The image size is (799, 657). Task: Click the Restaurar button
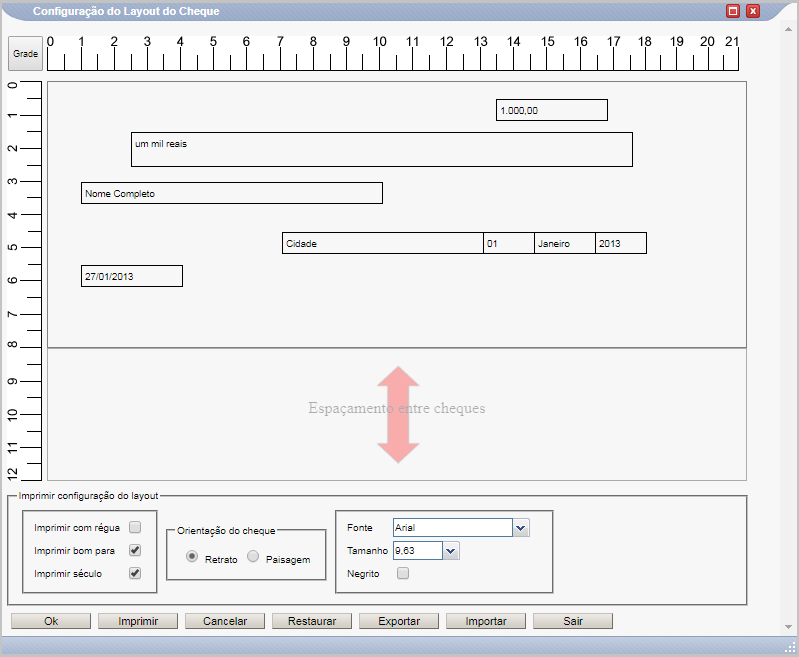point(312,621)
